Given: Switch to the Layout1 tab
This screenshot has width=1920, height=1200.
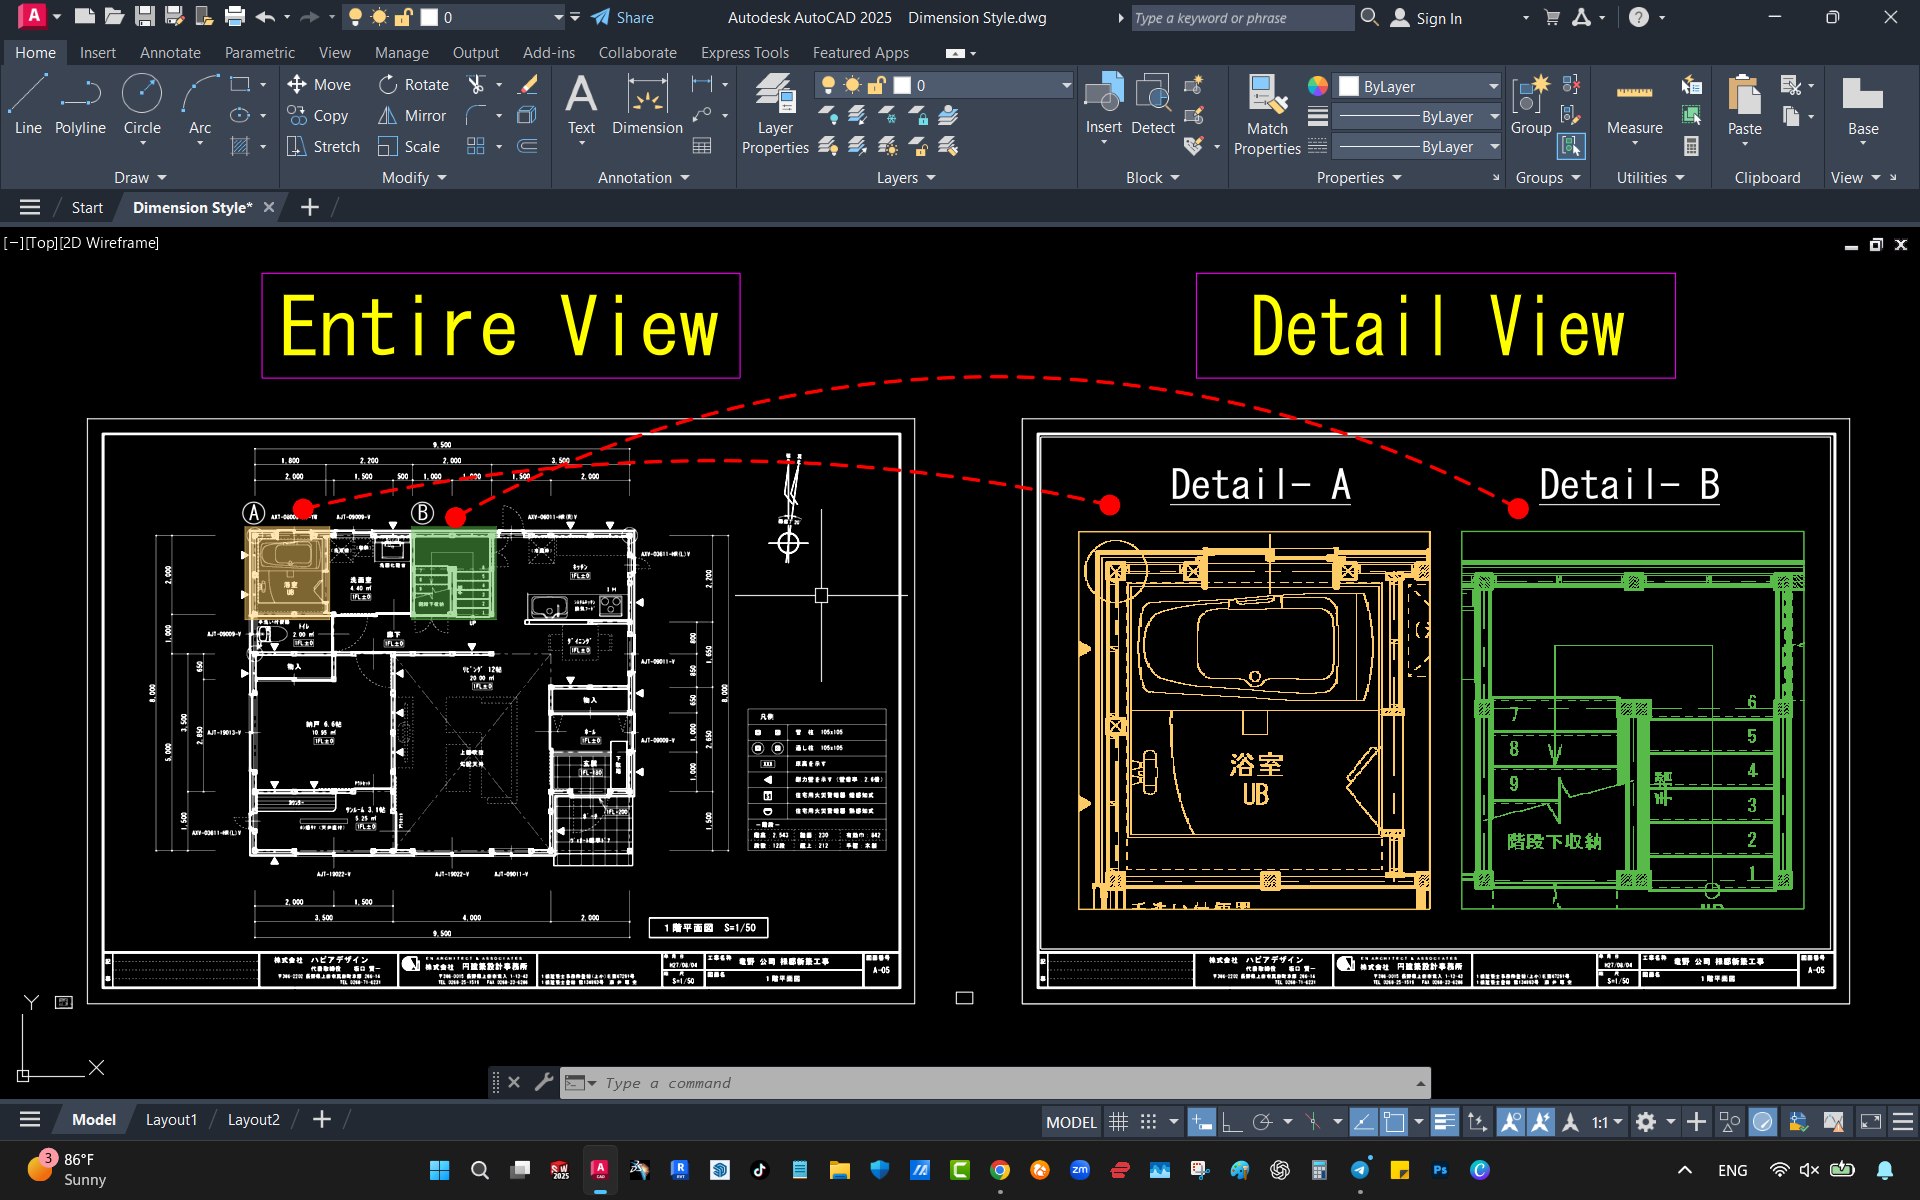Looking at the screenshot, I should 171,1119.
